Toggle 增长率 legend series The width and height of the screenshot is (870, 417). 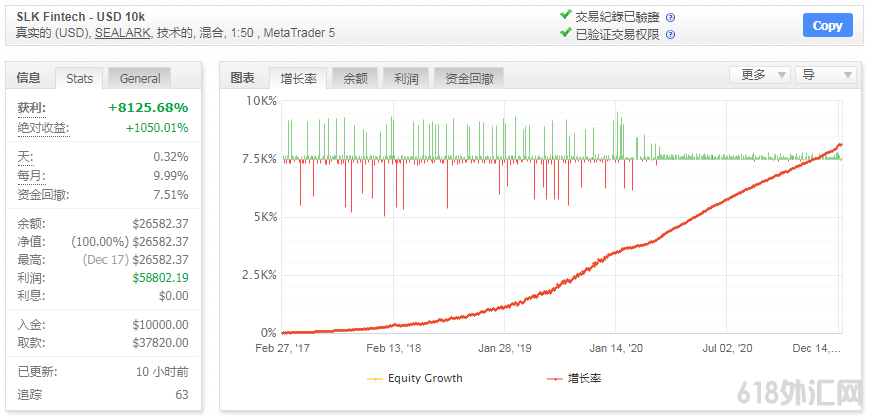[x=574, y=379]
